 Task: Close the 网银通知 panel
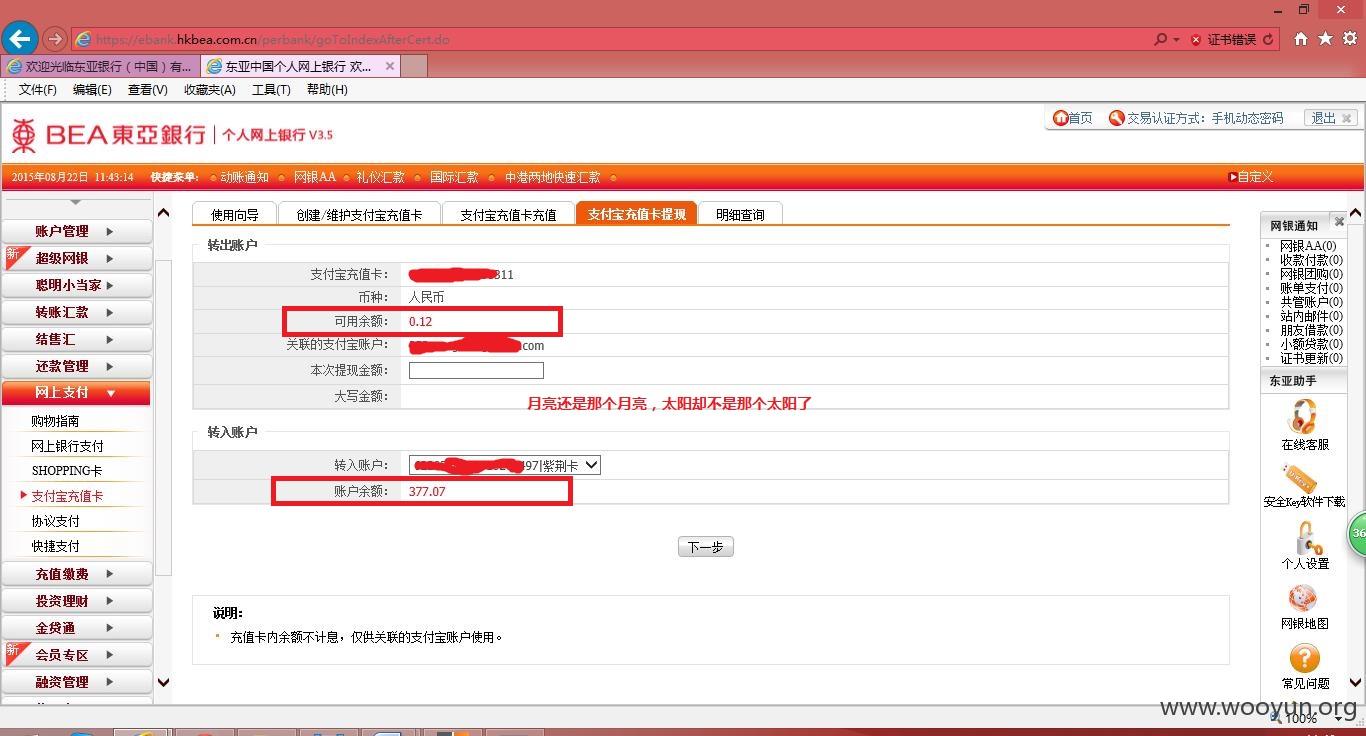[1339, 222]
